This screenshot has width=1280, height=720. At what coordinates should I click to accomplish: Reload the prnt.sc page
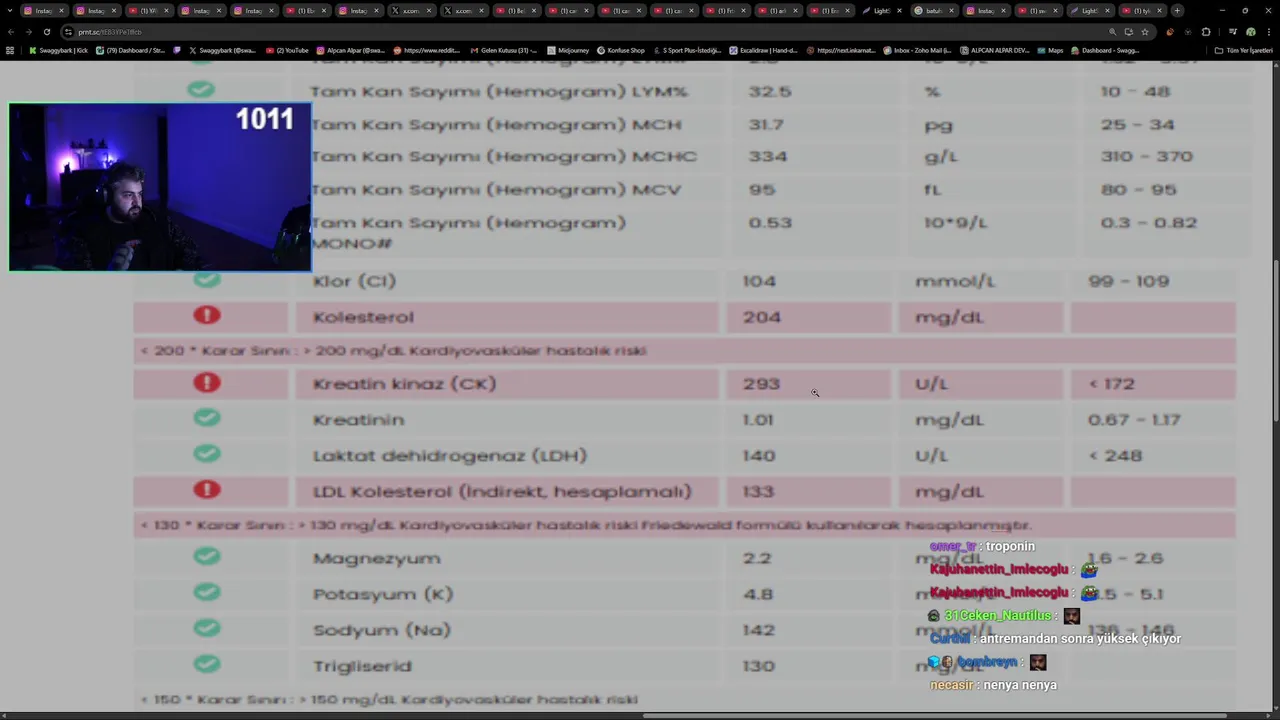(46, 31)
